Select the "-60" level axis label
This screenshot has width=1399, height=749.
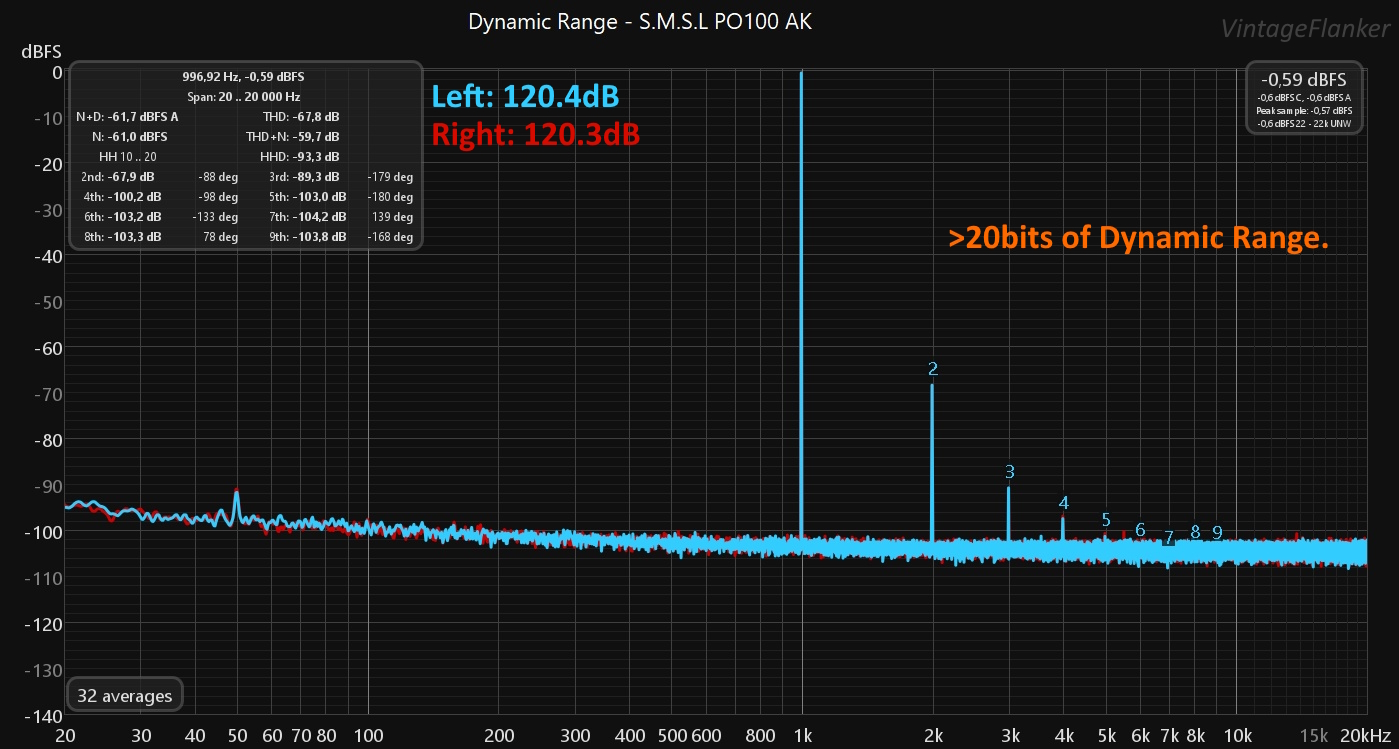point(46,348)
